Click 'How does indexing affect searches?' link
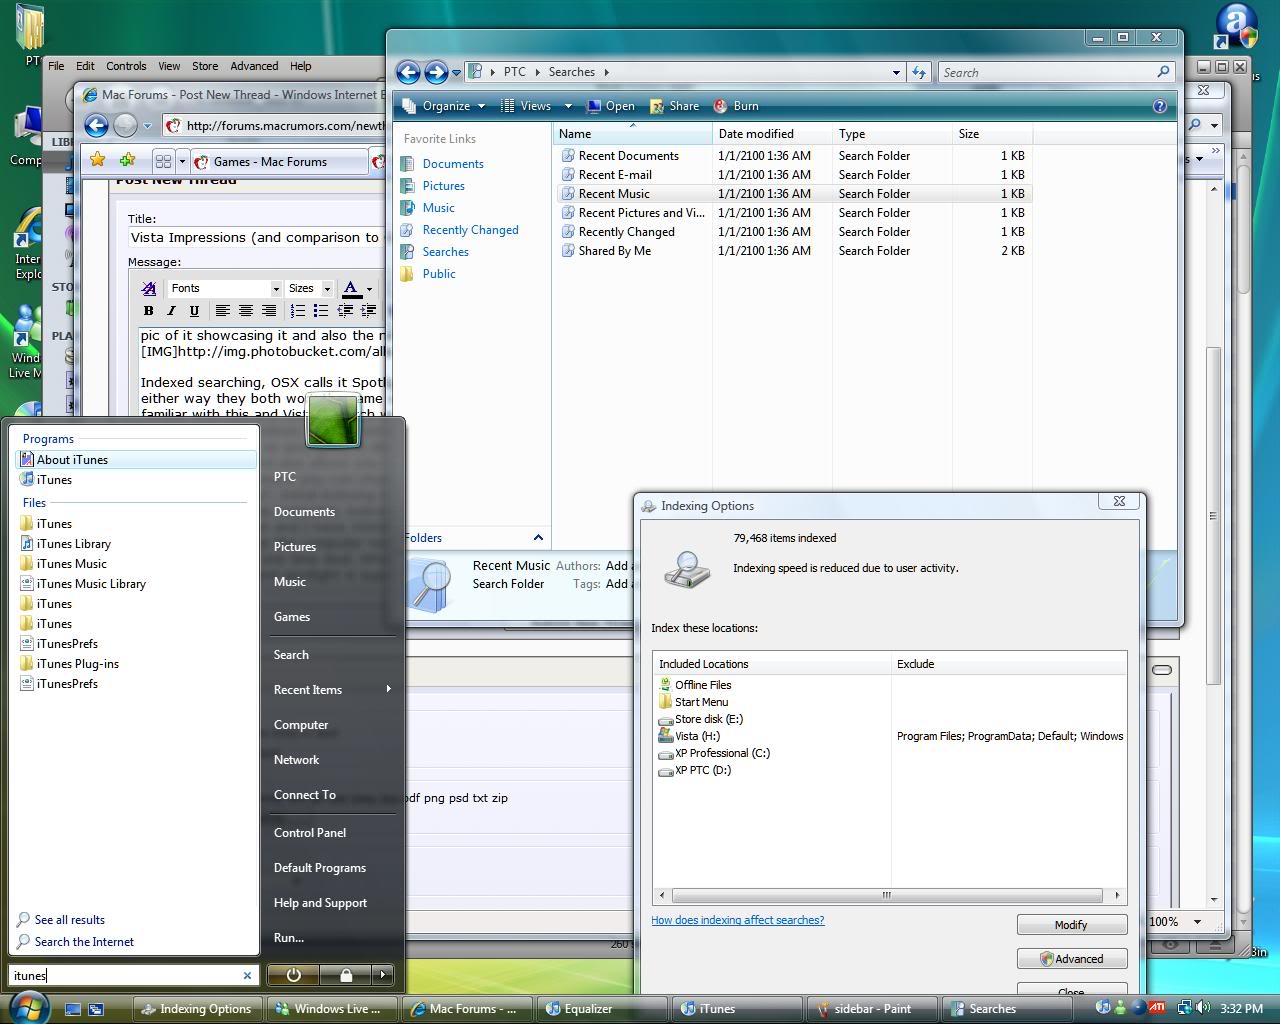This screenshot has width=1280, height=1024. coord(738,920)
